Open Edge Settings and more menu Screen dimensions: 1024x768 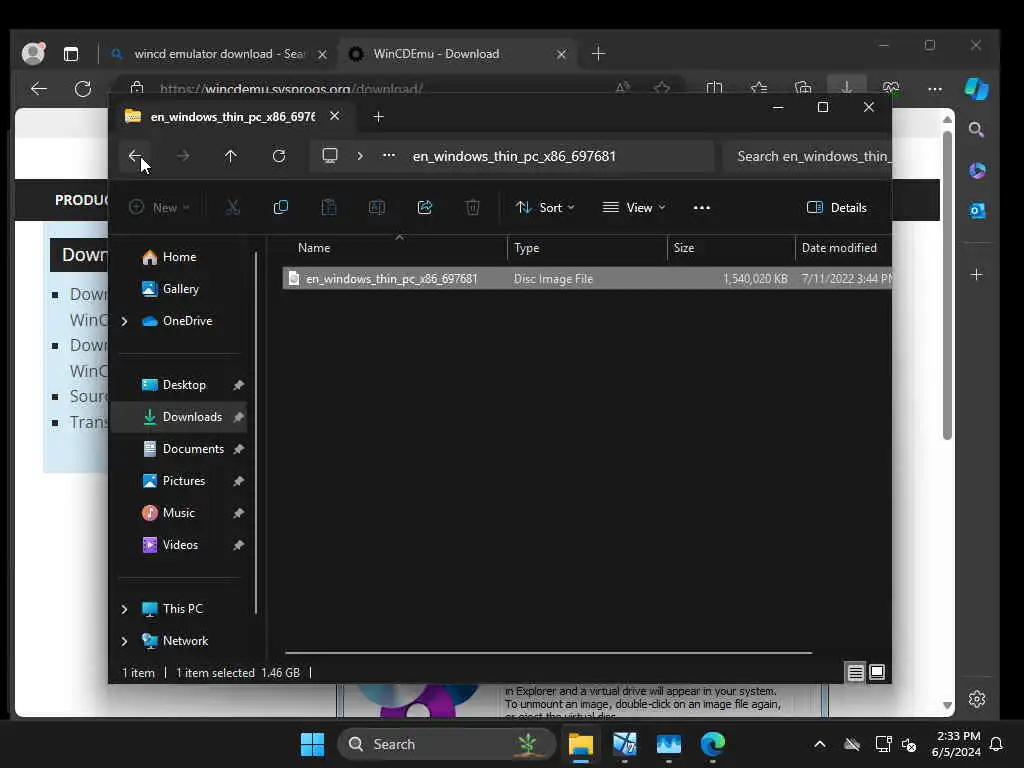(x=935, y=89)
